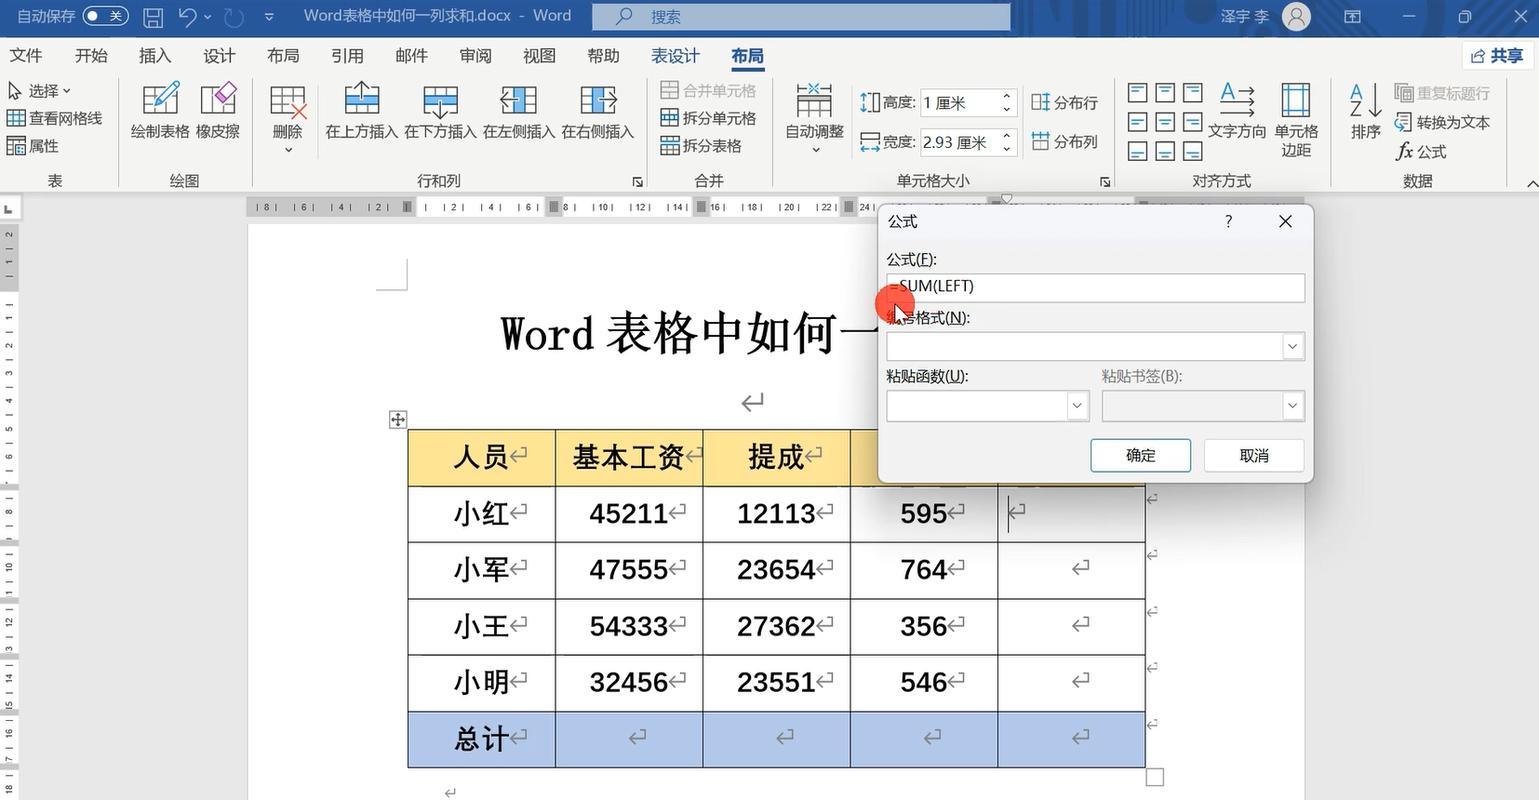Decrease the column 宽度 stepper down arrow
The width and height of the screenshot is (1539, 800).
1007,149
